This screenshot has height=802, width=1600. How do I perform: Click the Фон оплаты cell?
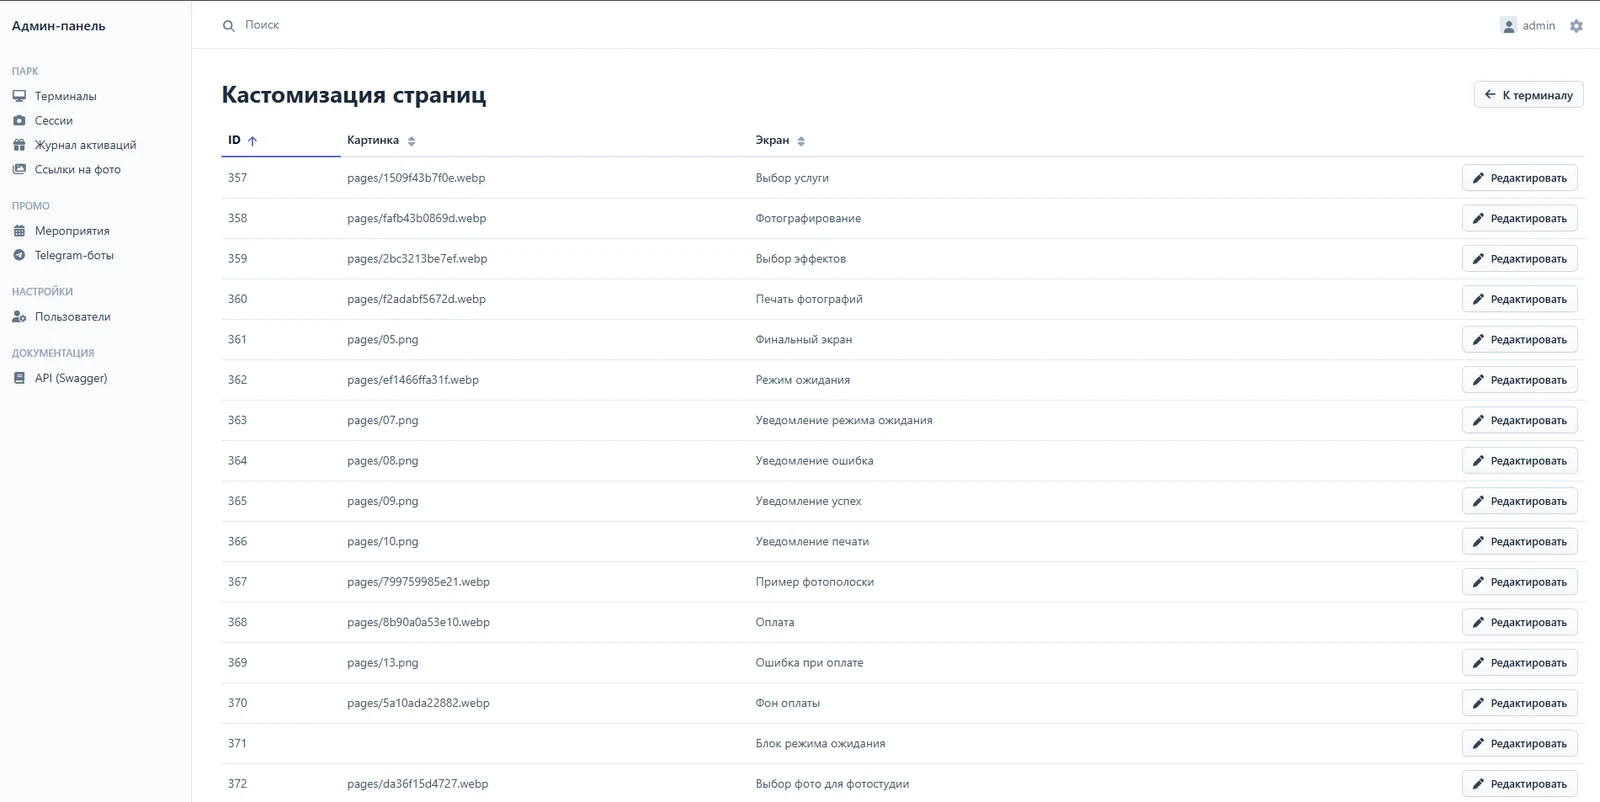point(788,703)
